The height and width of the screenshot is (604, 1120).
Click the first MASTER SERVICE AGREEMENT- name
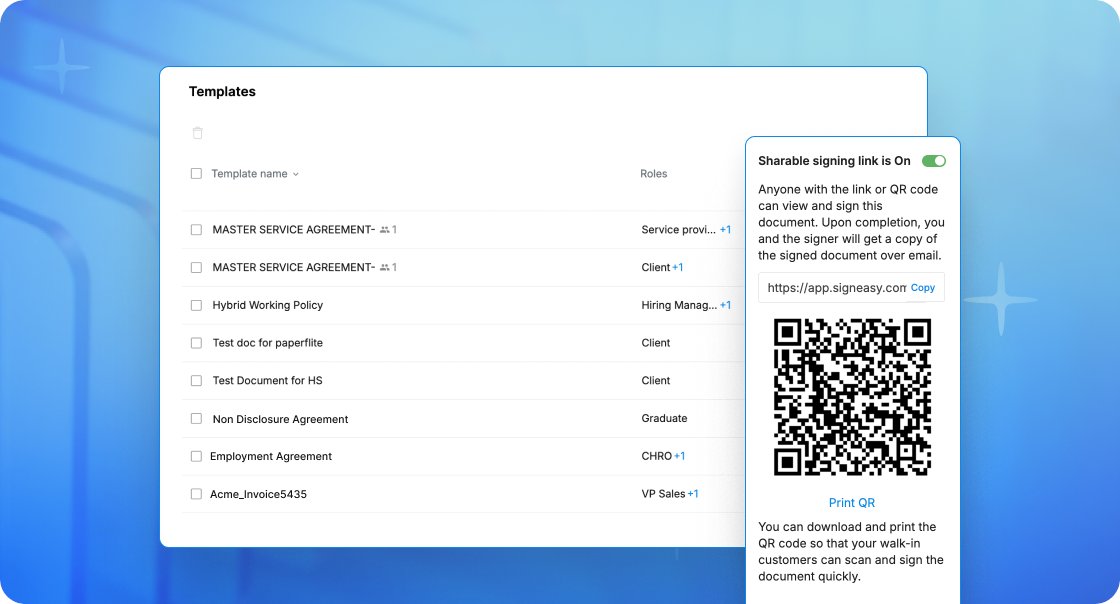click(294, 230)
